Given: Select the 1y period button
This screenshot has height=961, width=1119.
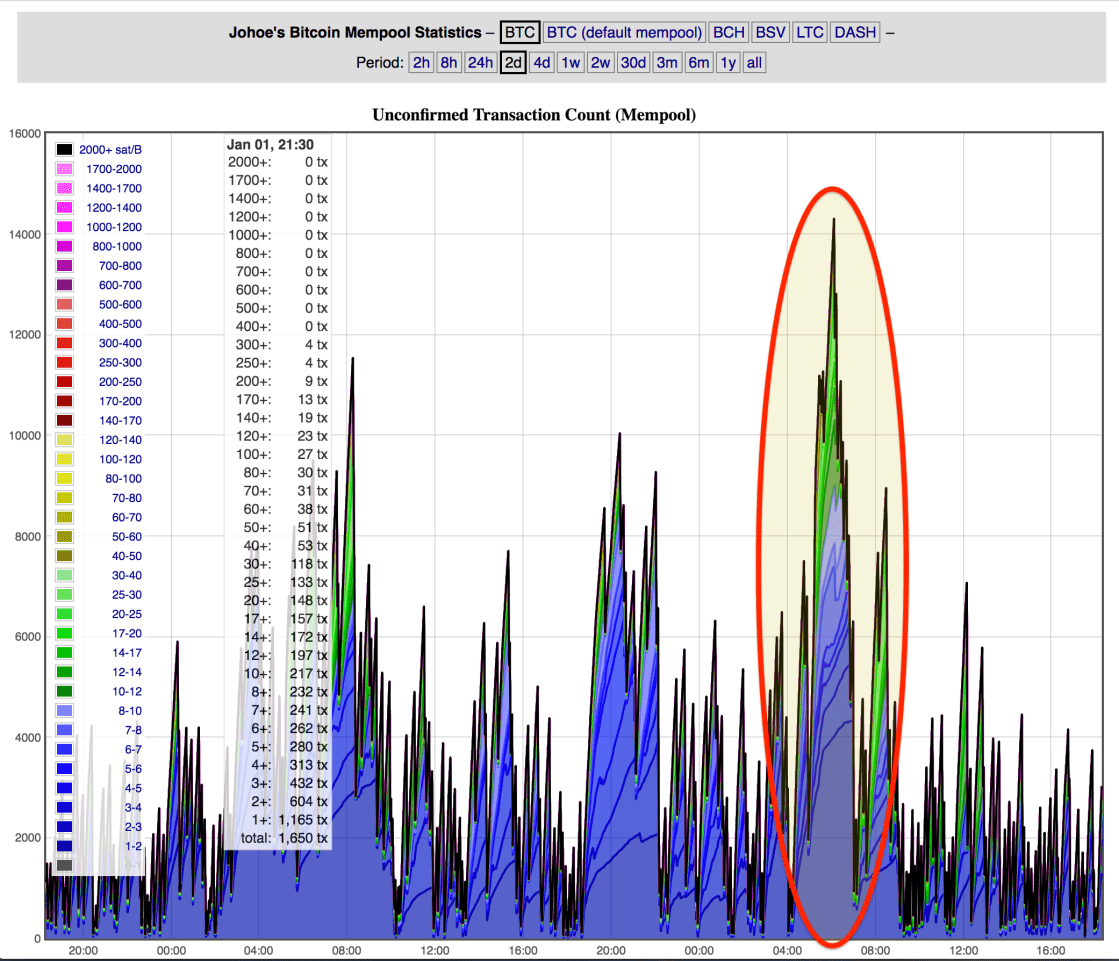Looking at the screenshot, I should click(728, 63).
